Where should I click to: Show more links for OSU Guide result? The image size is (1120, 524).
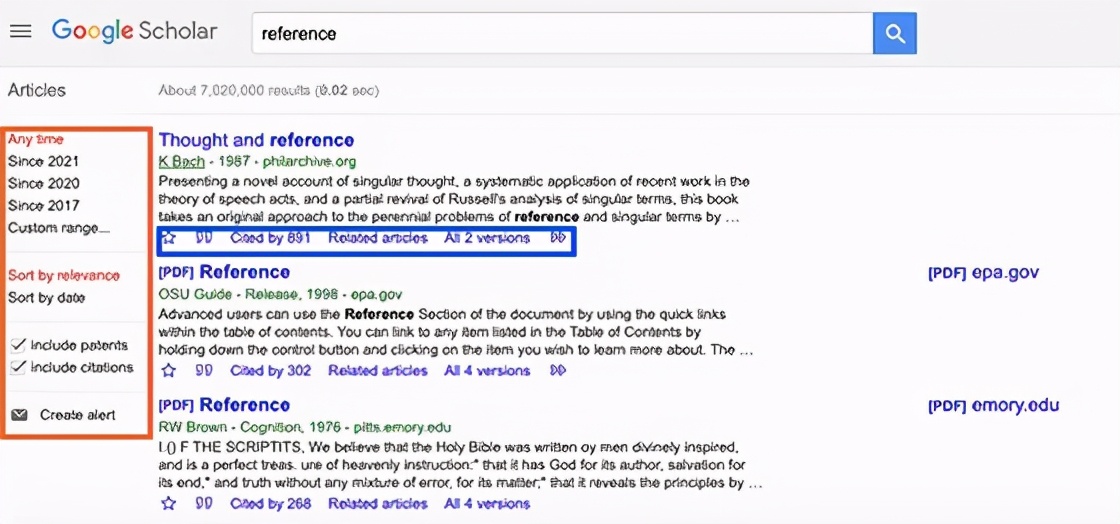pyautogui.click(x=558, y=371)
